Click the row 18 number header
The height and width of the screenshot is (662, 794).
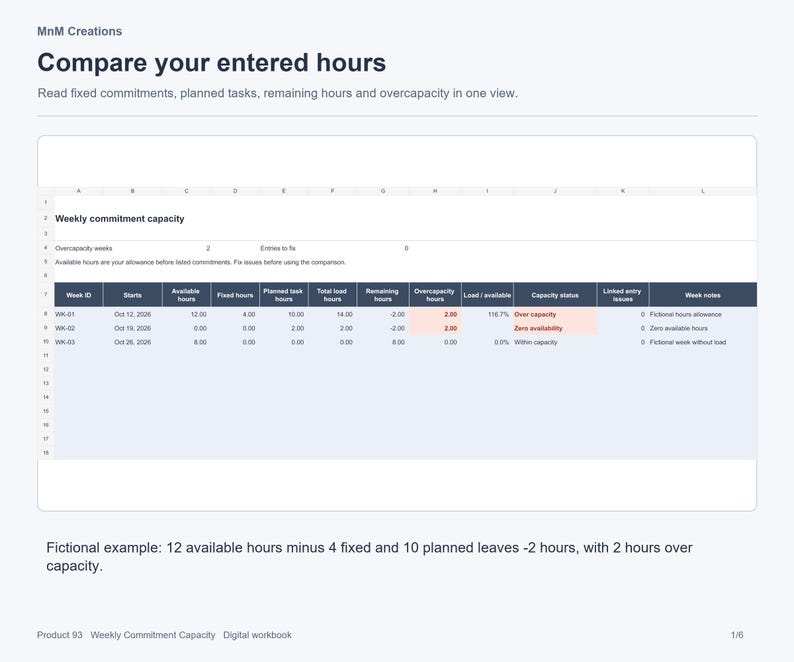(46, 453)
